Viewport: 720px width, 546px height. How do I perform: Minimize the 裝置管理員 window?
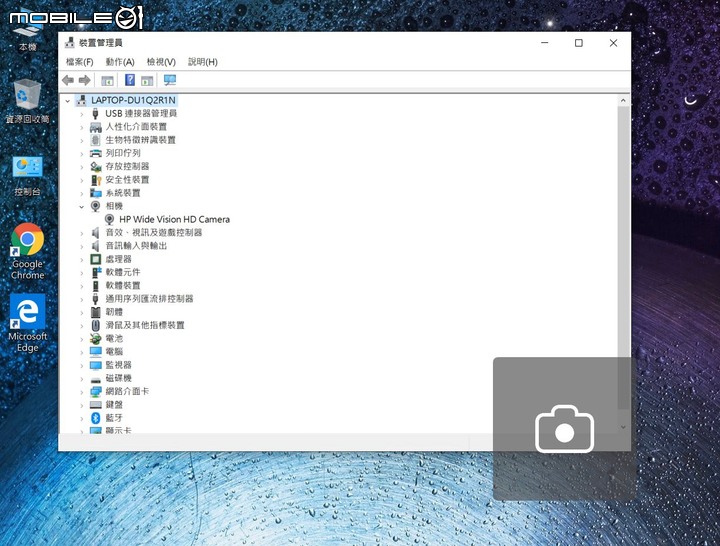coord(545,43)
